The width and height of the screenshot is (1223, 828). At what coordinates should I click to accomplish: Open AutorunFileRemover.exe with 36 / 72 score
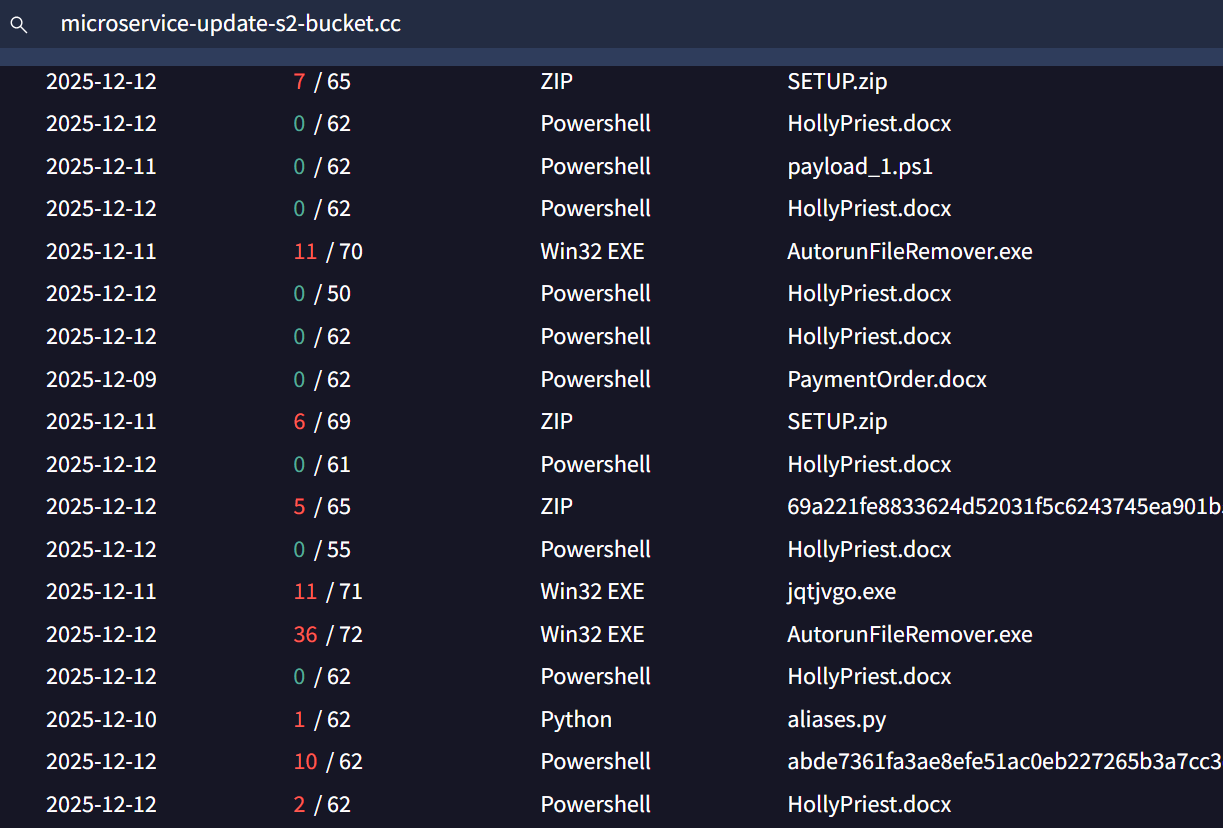click(x=910, y=634)
